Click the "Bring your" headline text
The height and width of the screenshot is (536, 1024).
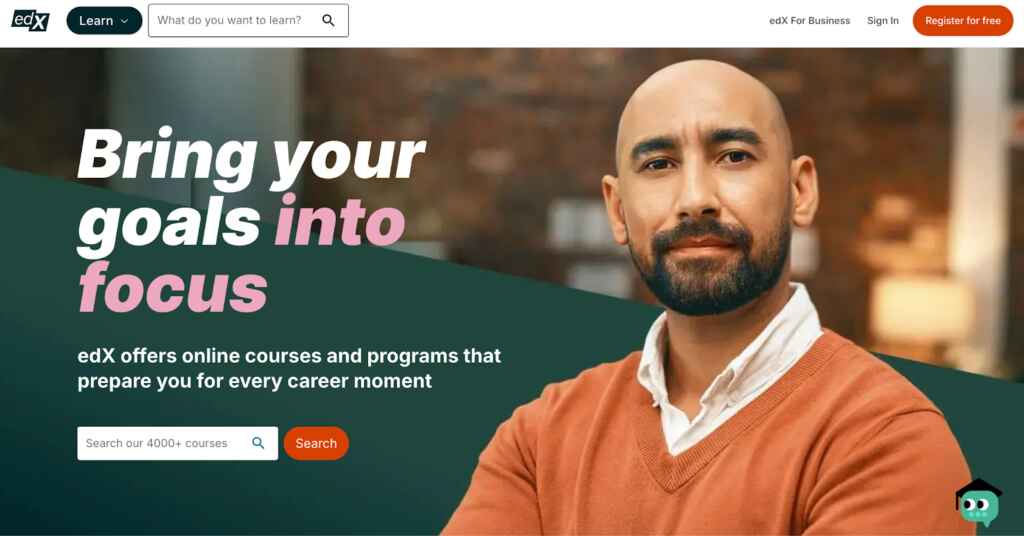pyautogui.click(x=251, y=155)
